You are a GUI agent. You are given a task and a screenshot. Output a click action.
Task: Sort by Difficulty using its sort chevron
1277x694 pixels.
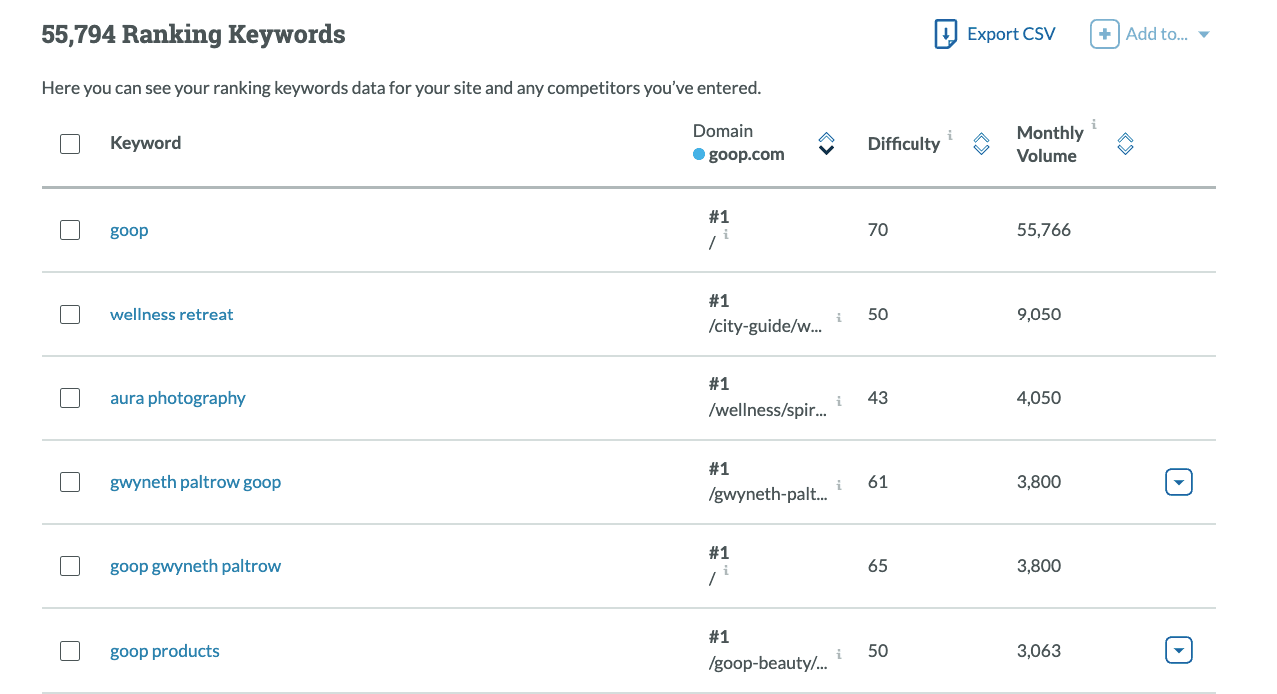tap(980, 143)
